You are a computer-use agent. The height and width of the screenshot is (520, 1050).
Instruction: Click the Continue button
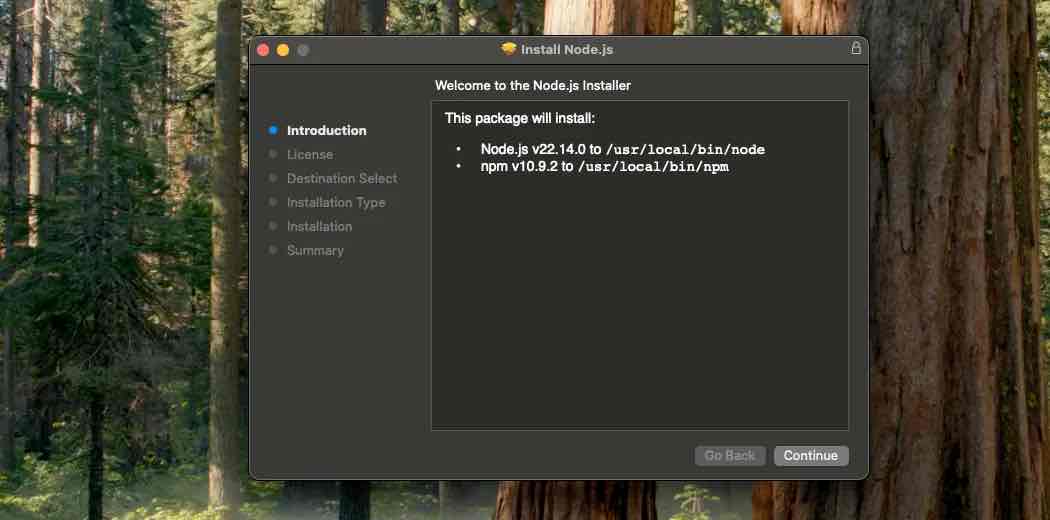pyautogui.click(x=811, y=456)
